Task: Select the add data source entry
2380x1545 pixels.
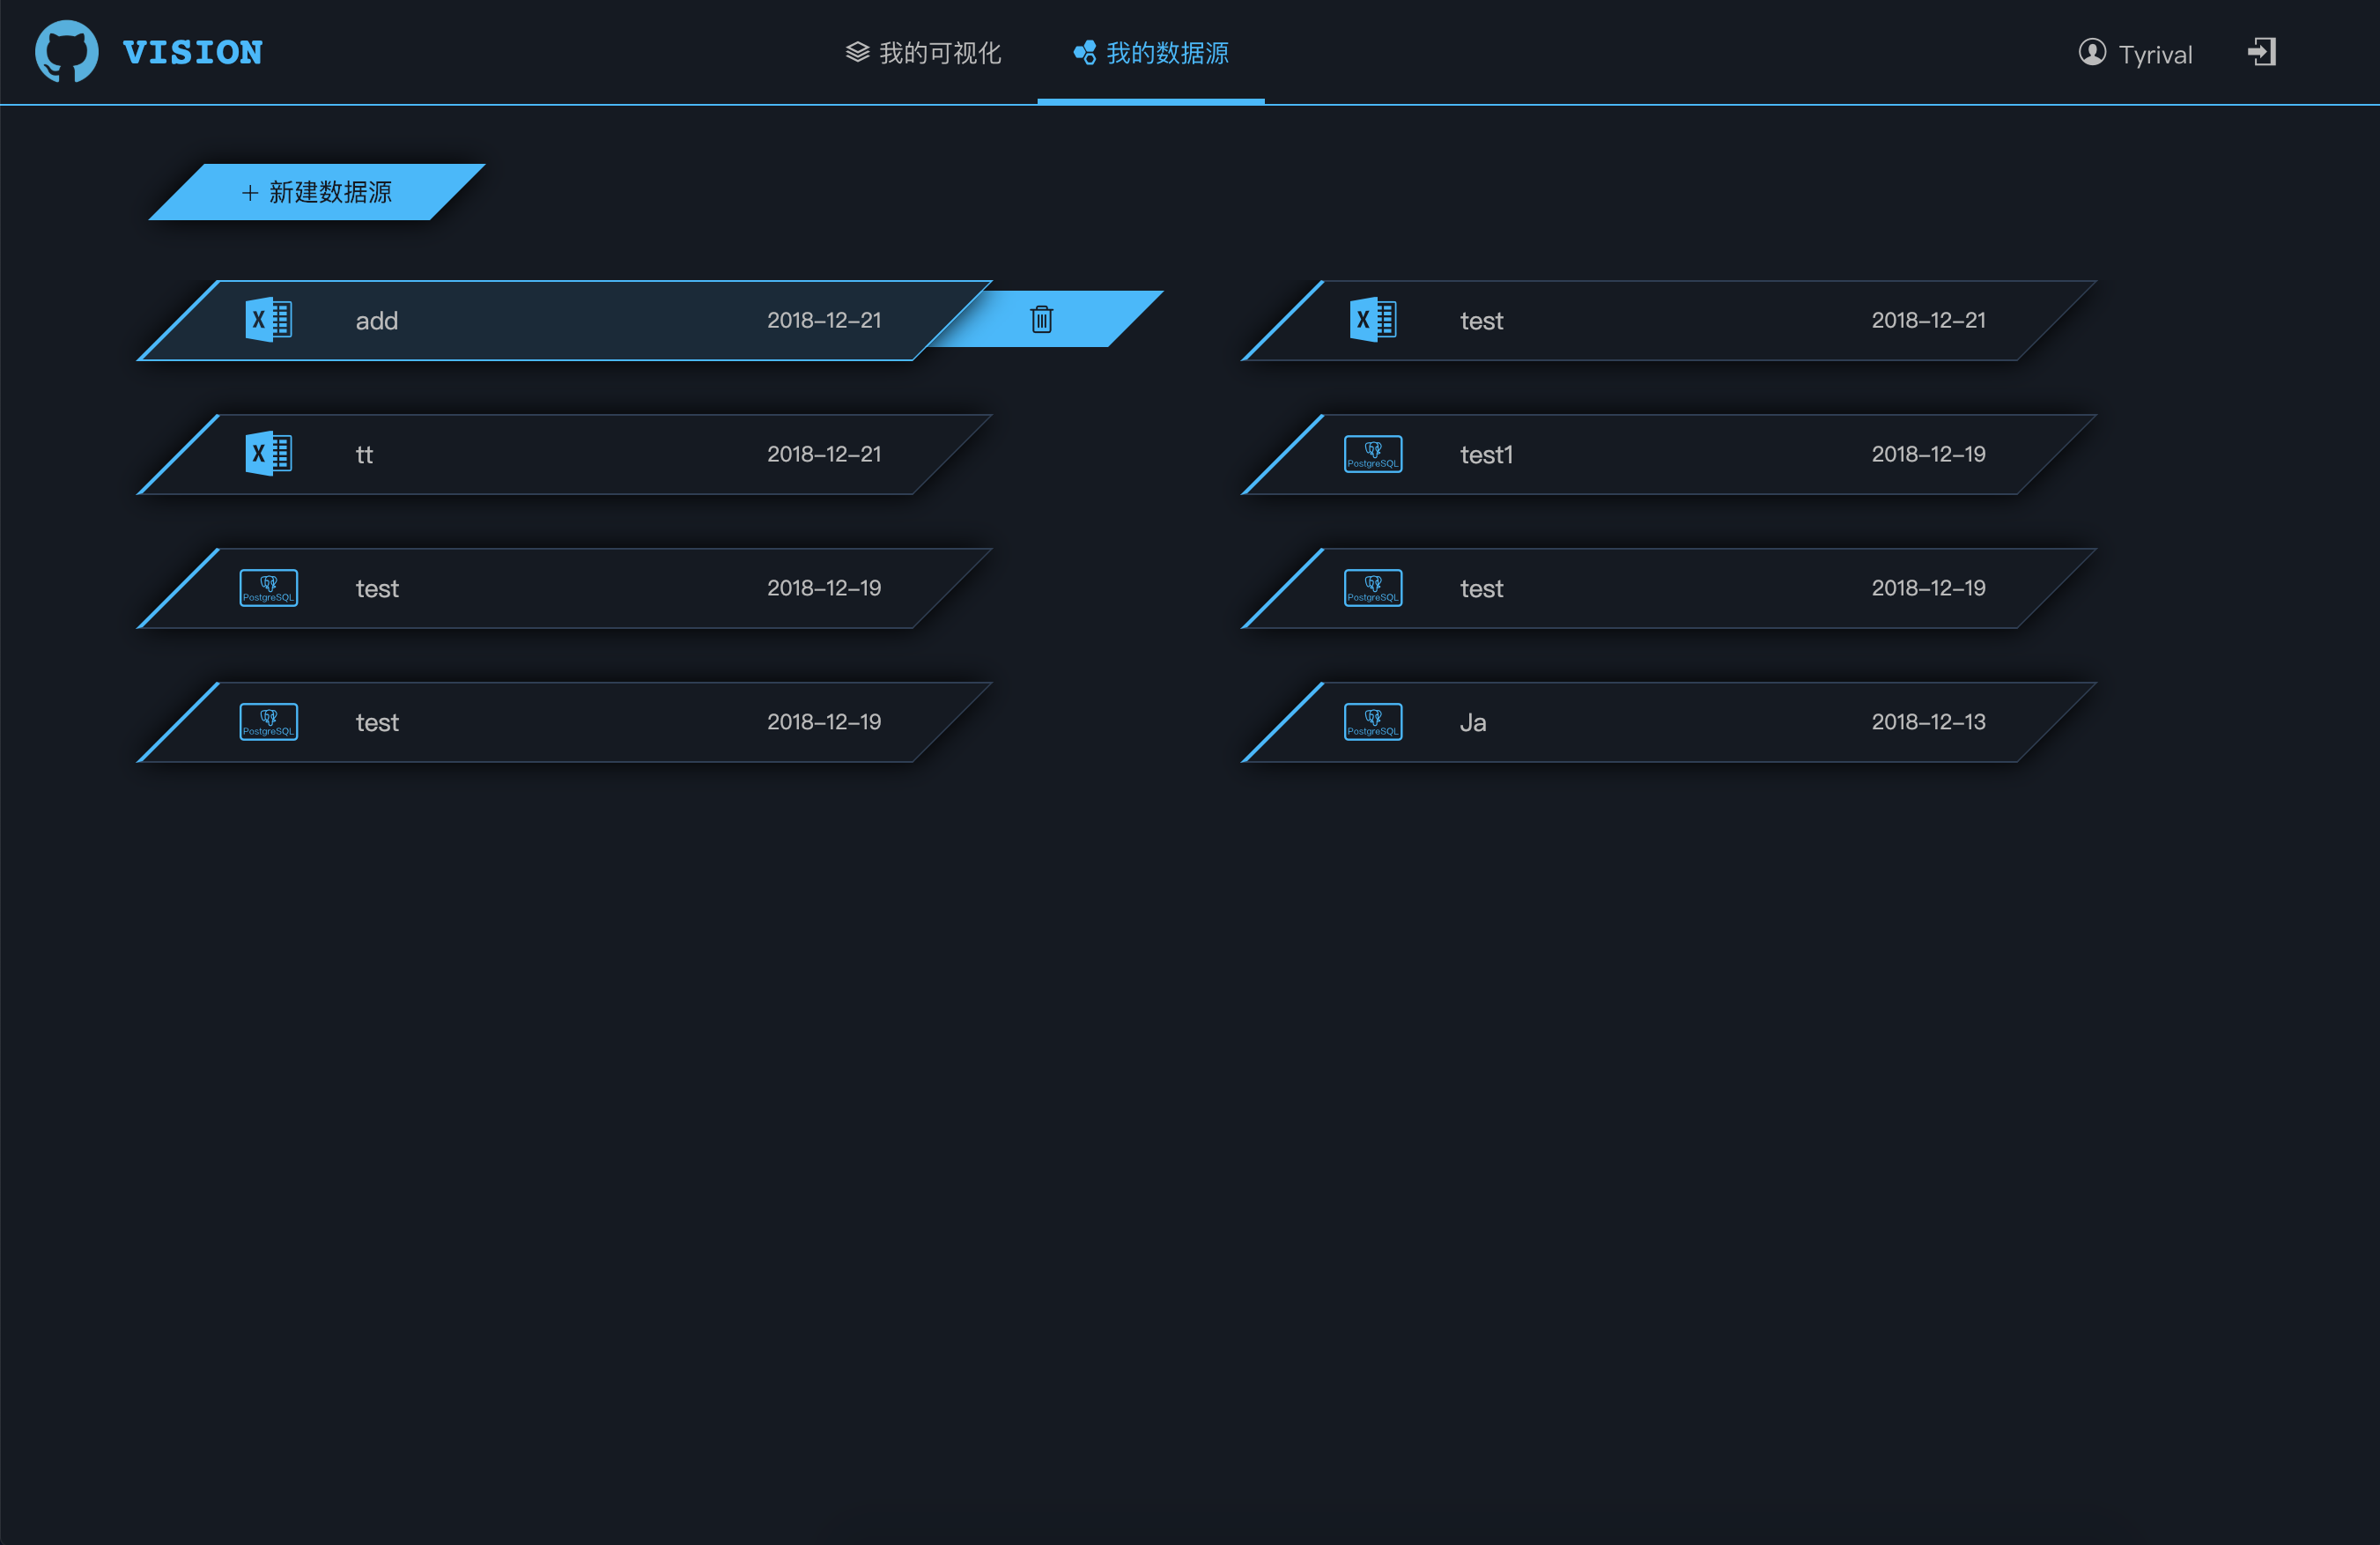Action: coord(377,321)
